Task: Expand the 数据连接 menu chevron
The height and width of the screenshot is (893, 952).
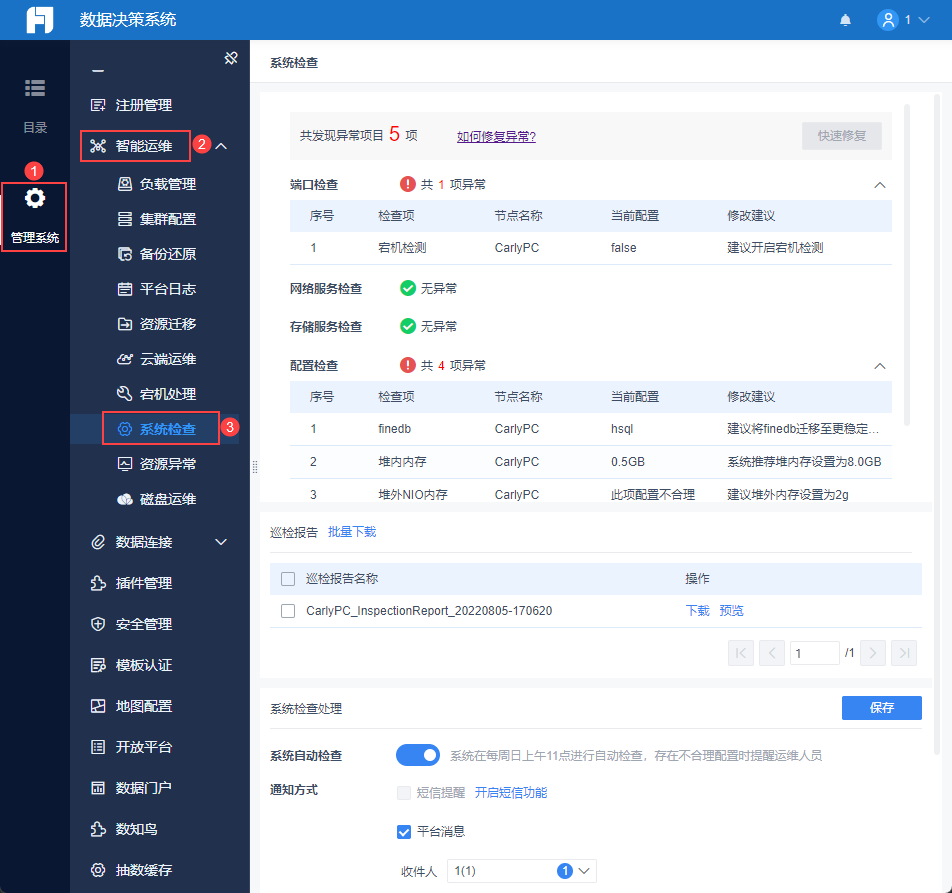Action: pyautogui.click(x=222, y=542)
